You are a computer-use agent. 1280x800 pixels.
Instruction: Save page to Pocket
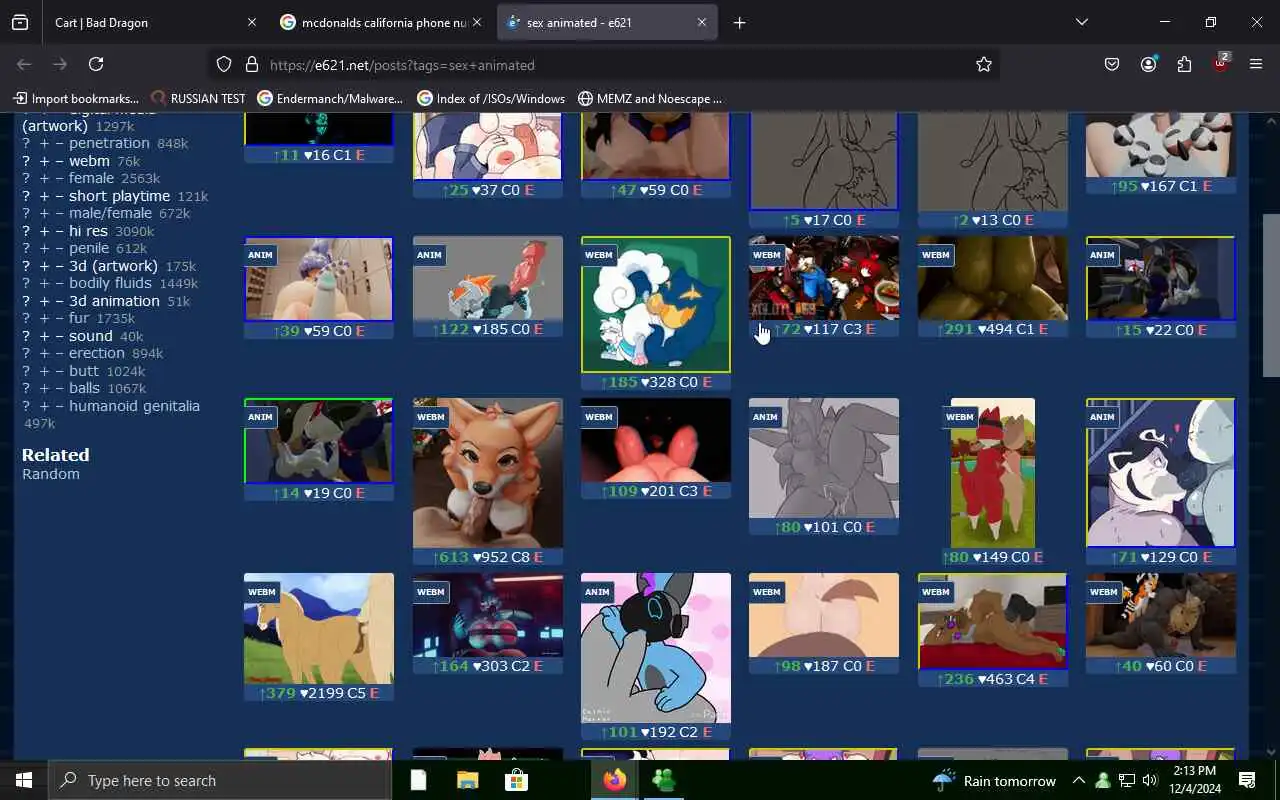(x=1112, y=64)
